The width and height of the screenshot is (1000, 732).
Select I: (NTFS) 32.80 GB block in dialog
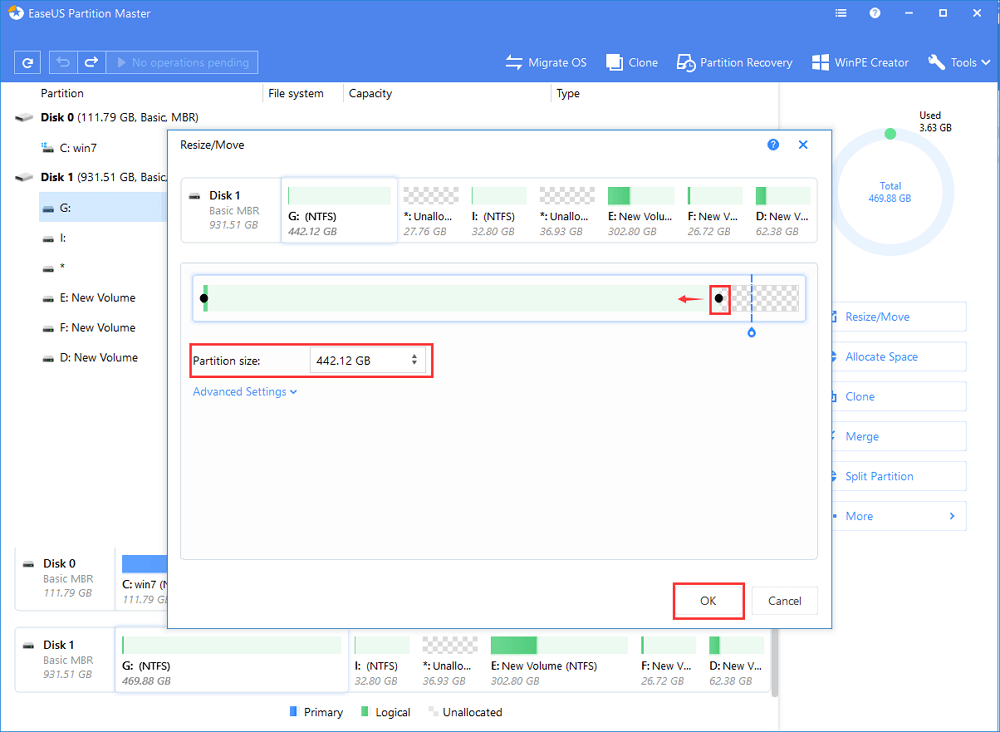click(x=499, y=212)
